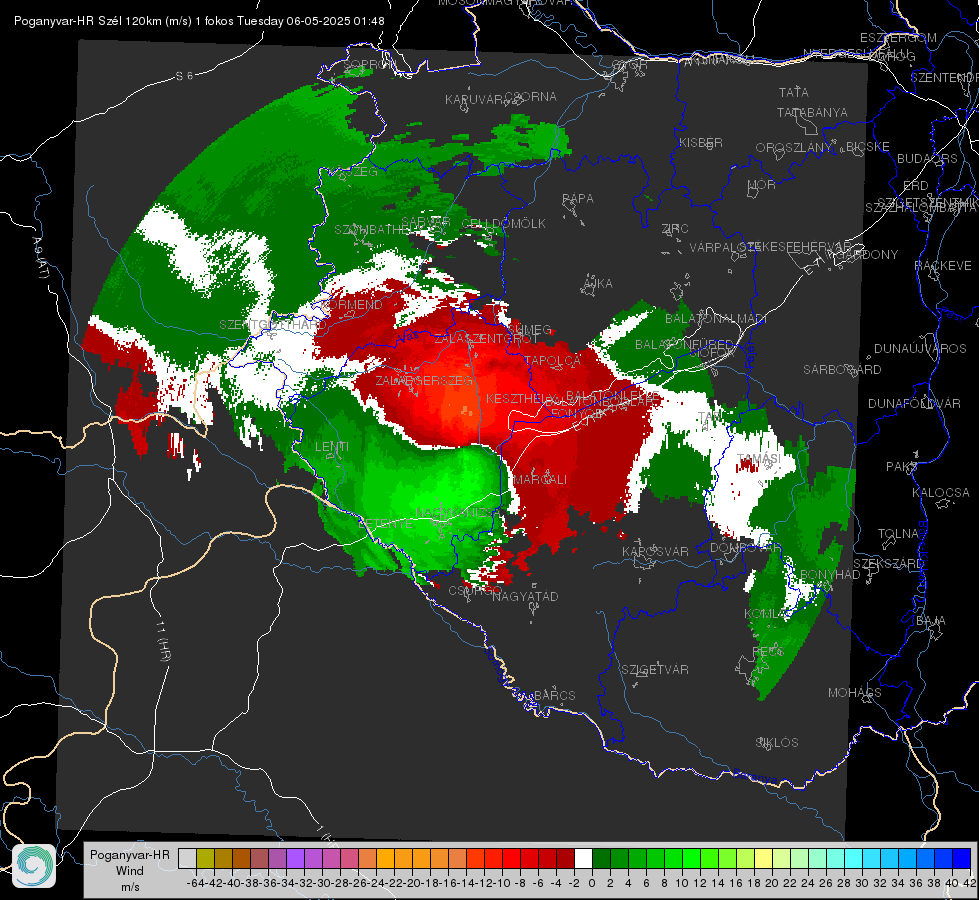Click the swirl logo beside the legend

[x=34, y=866]
